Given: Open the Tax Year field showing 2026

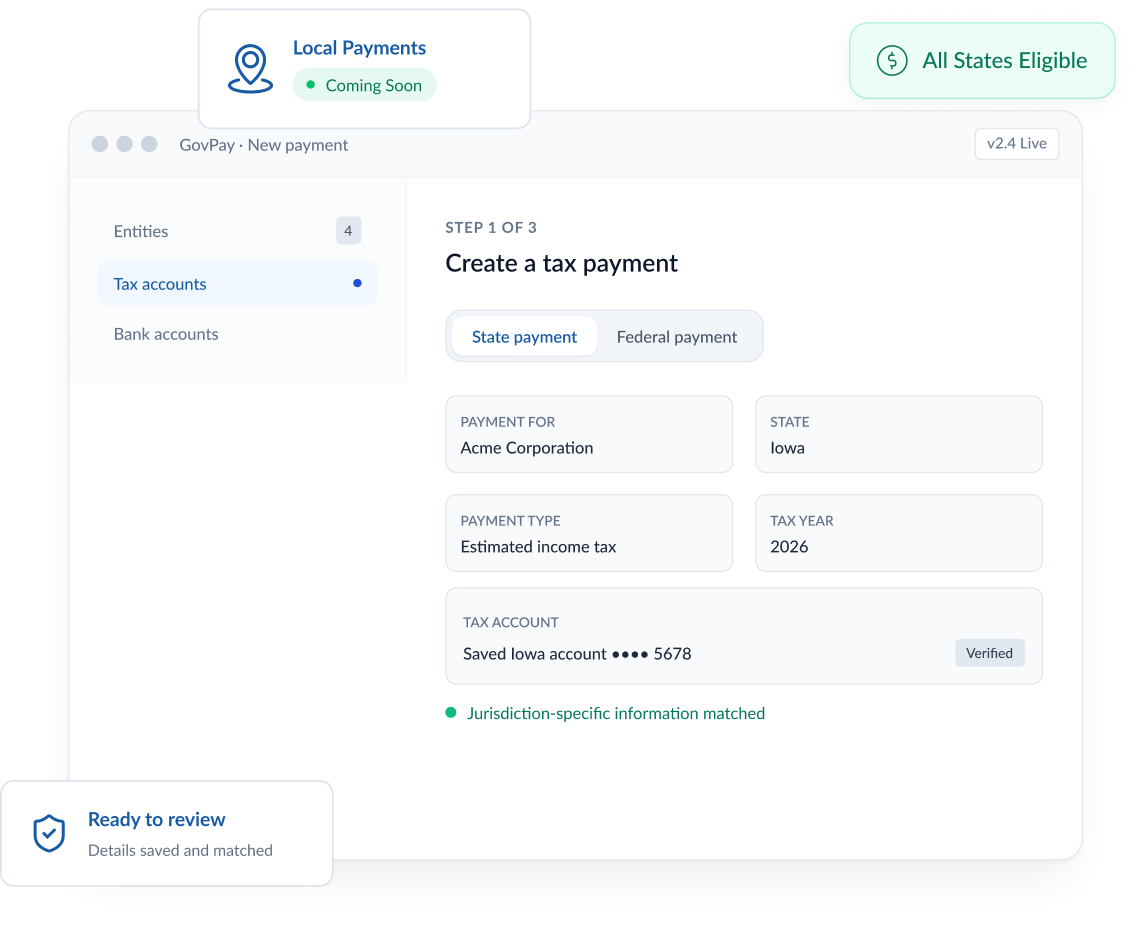Looking at the screenshot, I should [898, 533].
